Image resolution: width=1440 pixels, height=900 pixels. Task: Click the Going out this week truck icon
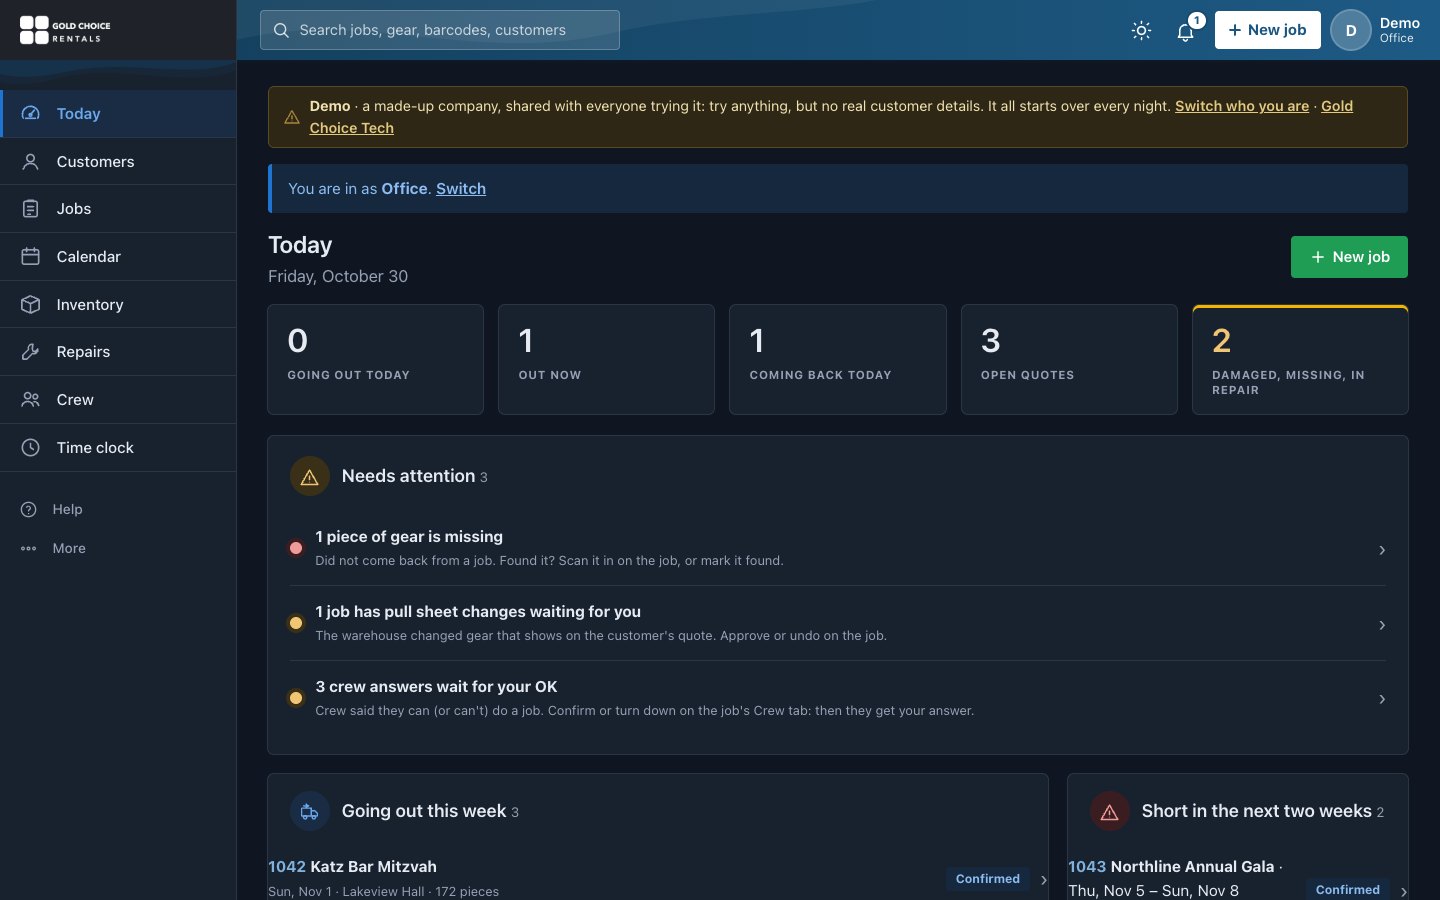(310, 811)
